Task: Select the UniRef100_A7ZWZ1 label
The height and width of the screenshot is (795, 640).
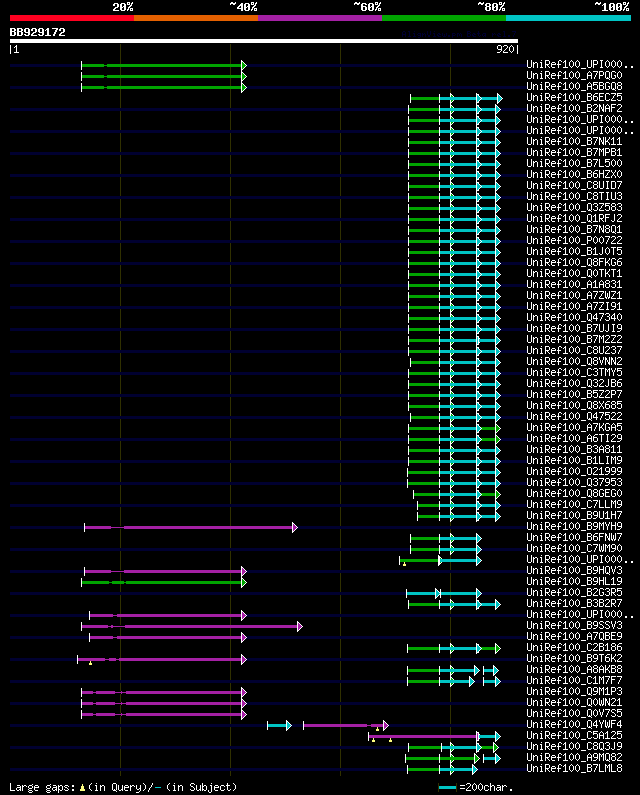Action: 574,296
